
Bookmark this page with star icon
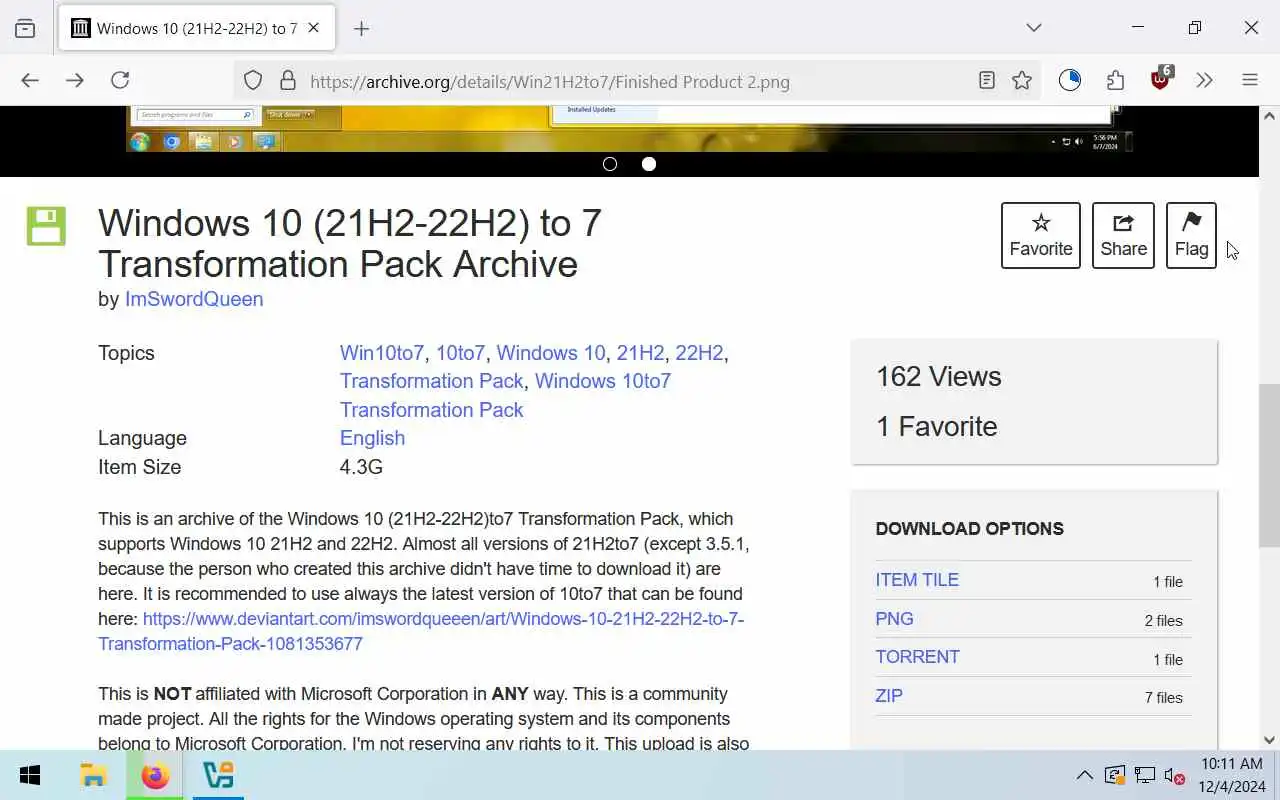tap(1021, 81)
